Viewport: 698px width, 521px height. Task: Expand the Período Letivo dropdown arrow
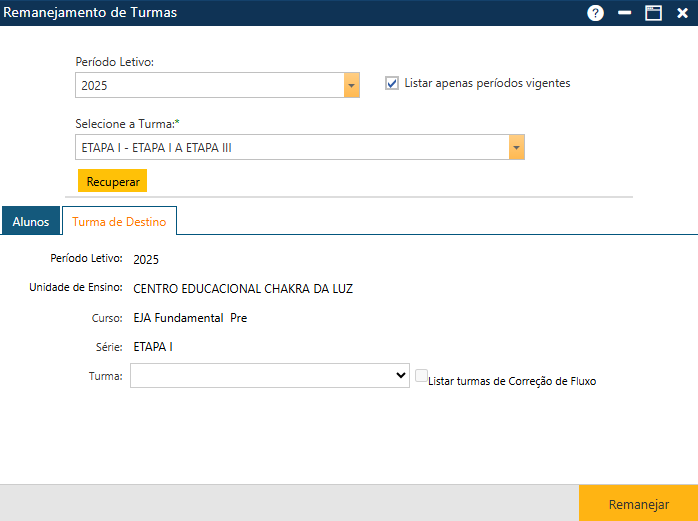(x=351, y=86)
